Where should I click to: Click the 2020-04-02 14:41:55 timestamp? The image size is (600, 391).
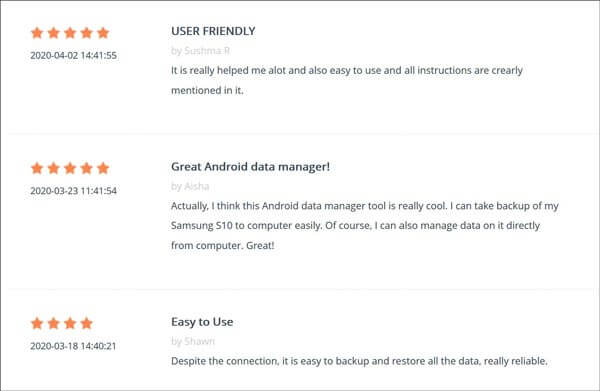[73, 55]
